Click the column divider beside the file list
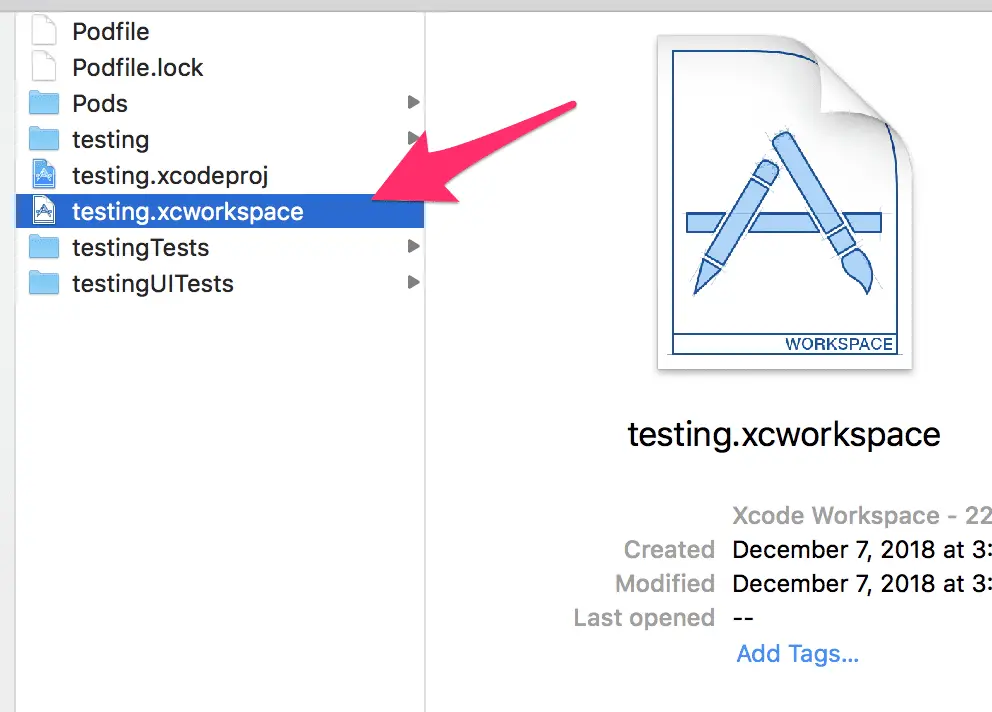Viewport: 992px width, 712px height. [x=425, y=361]
